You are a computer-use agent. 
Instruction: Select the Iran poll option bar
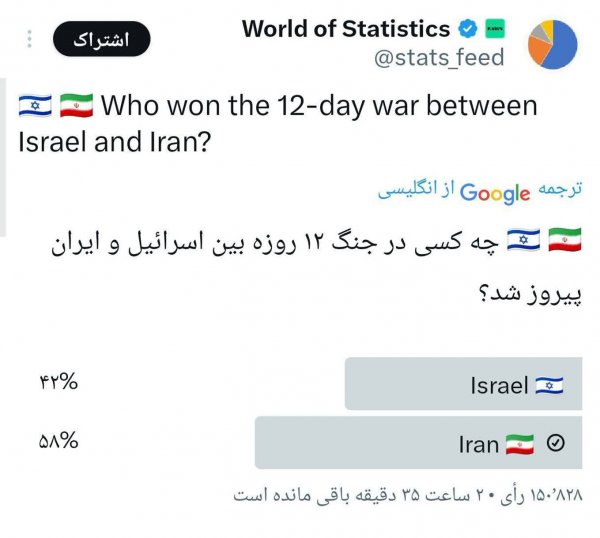click(419, 443)
